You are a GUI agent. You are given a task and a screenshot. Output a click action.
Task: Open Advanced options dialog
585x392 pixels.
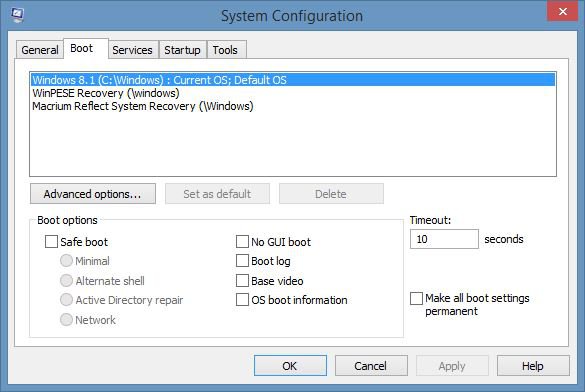pos(93,194)
